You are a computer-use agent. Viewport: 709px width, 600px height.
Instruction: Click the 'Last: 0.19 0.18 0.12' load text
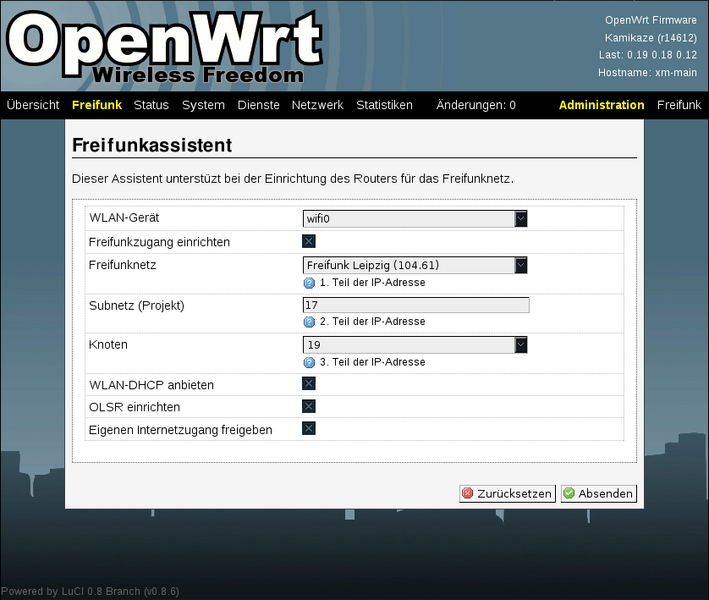[648, 55]
